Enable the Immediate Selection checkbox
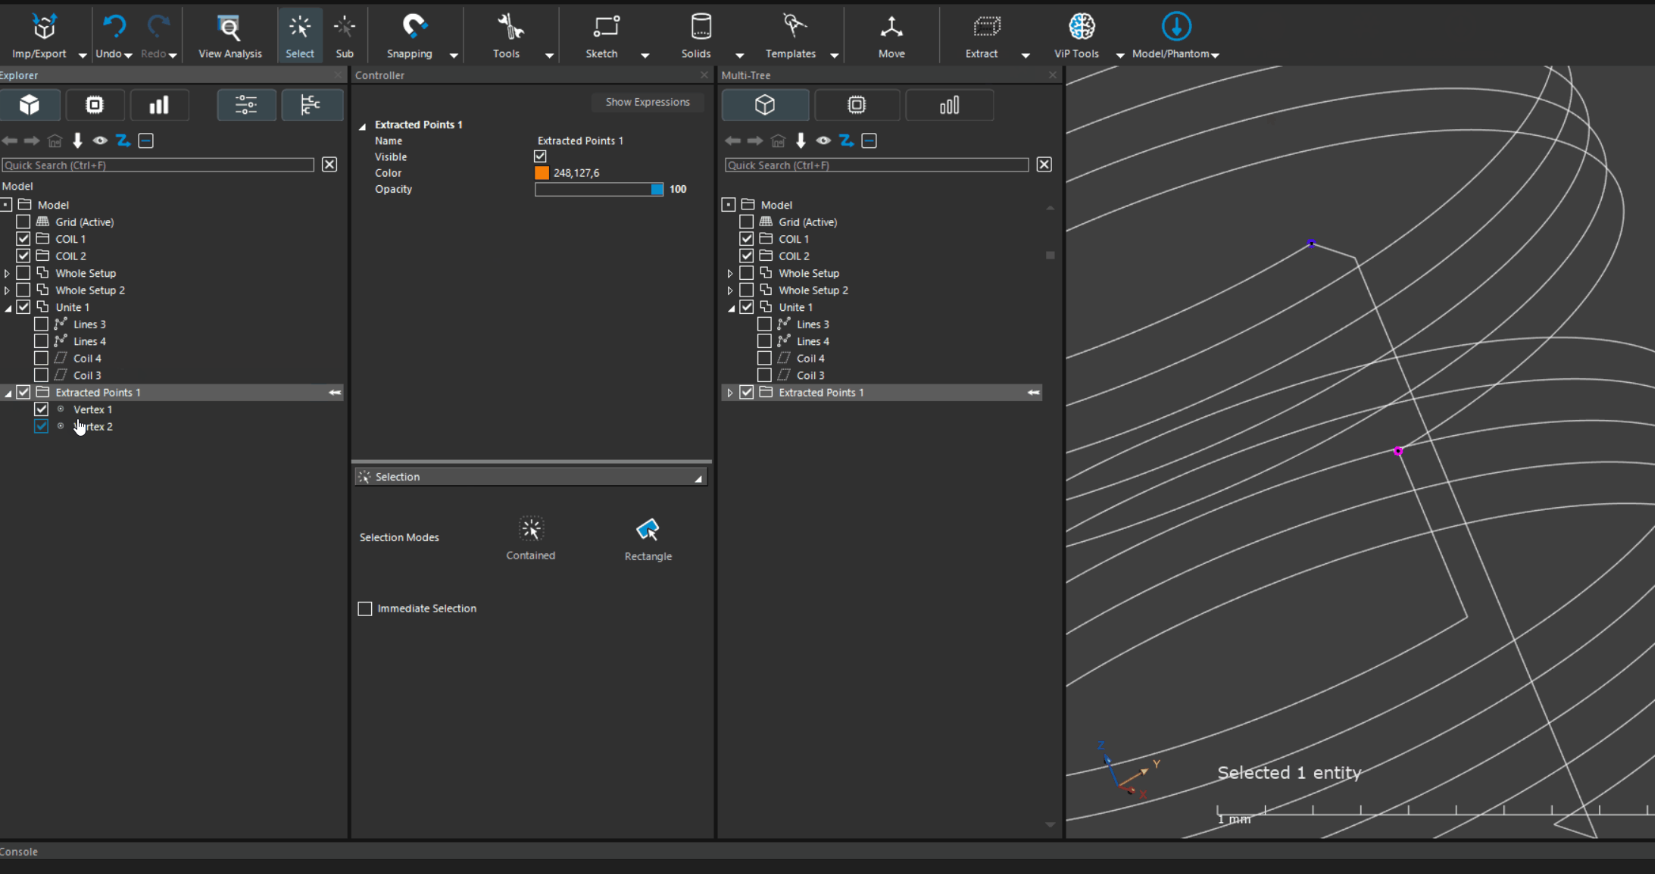Image resolution: width=1655 pixels, height=874 pixels. tap(365, 609)
